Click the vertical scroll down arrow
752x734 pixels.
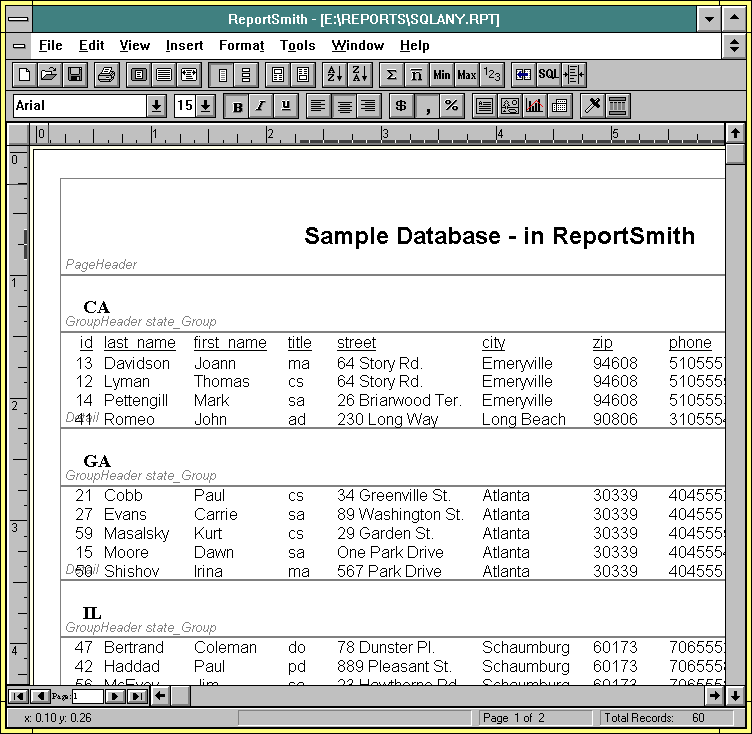[735, 696]
